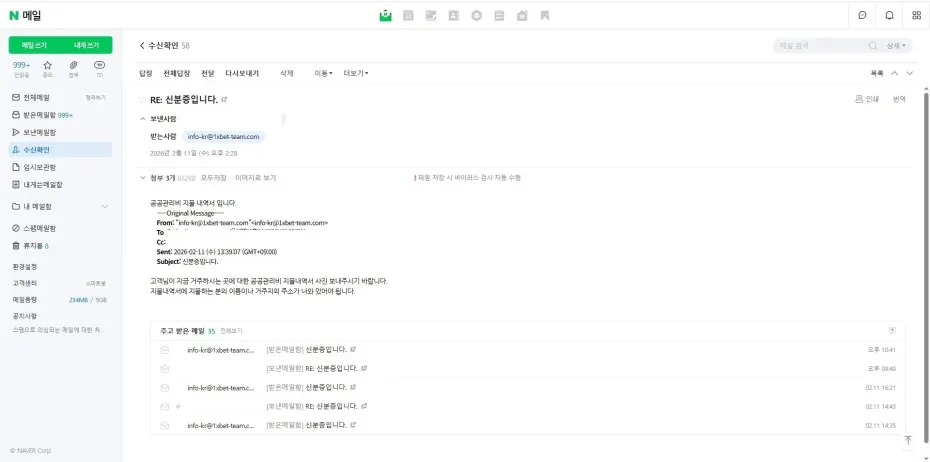Click the scroll-to-top arrow icon
The width and height of the screenshot is (930, 462).
(908, 439)
